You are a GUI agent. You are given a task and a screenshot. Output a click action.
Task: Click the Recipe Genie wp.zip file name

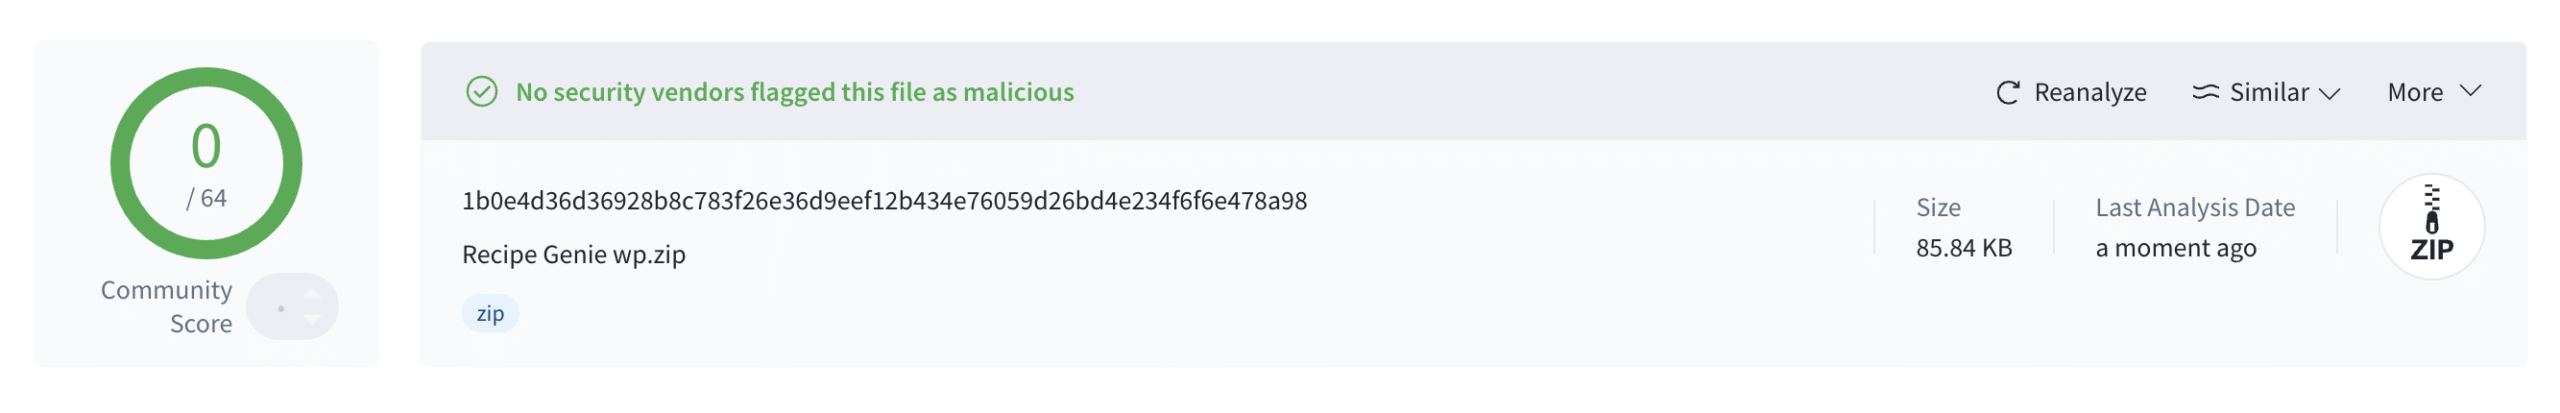pos(574,254)
